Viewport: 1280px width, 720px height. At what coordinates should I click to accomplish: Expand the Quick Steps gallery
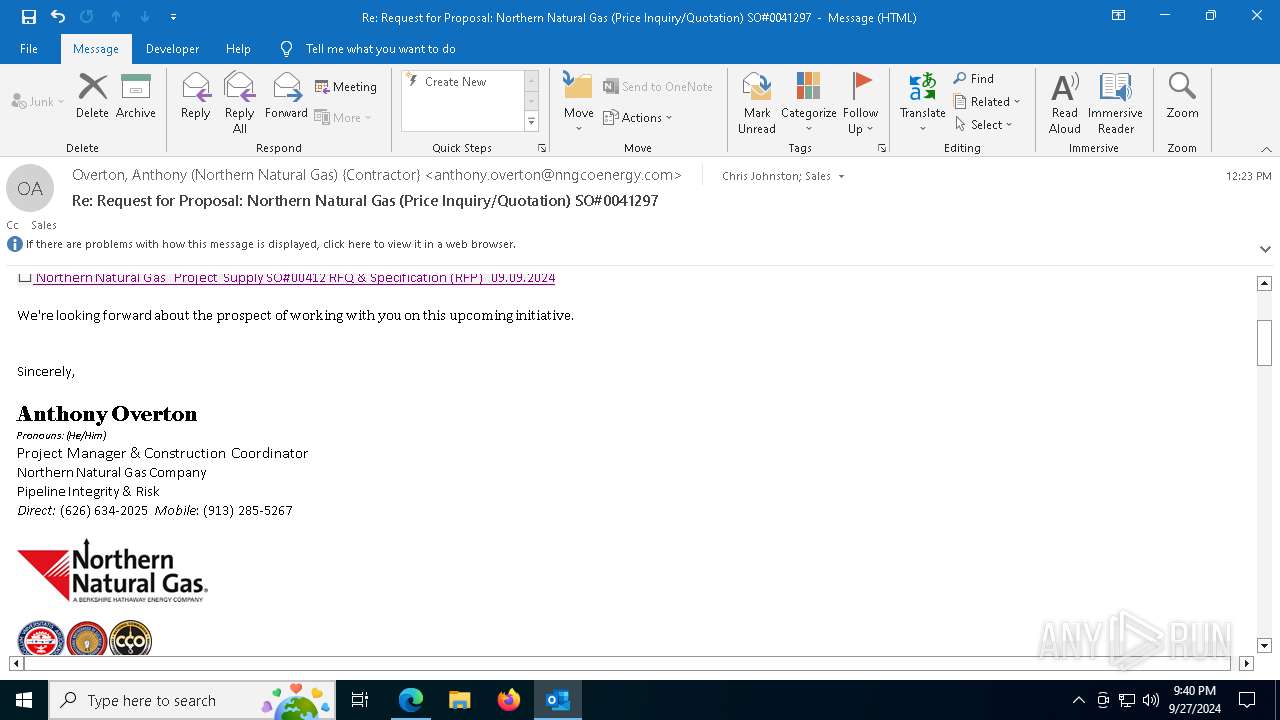[531, 122]
